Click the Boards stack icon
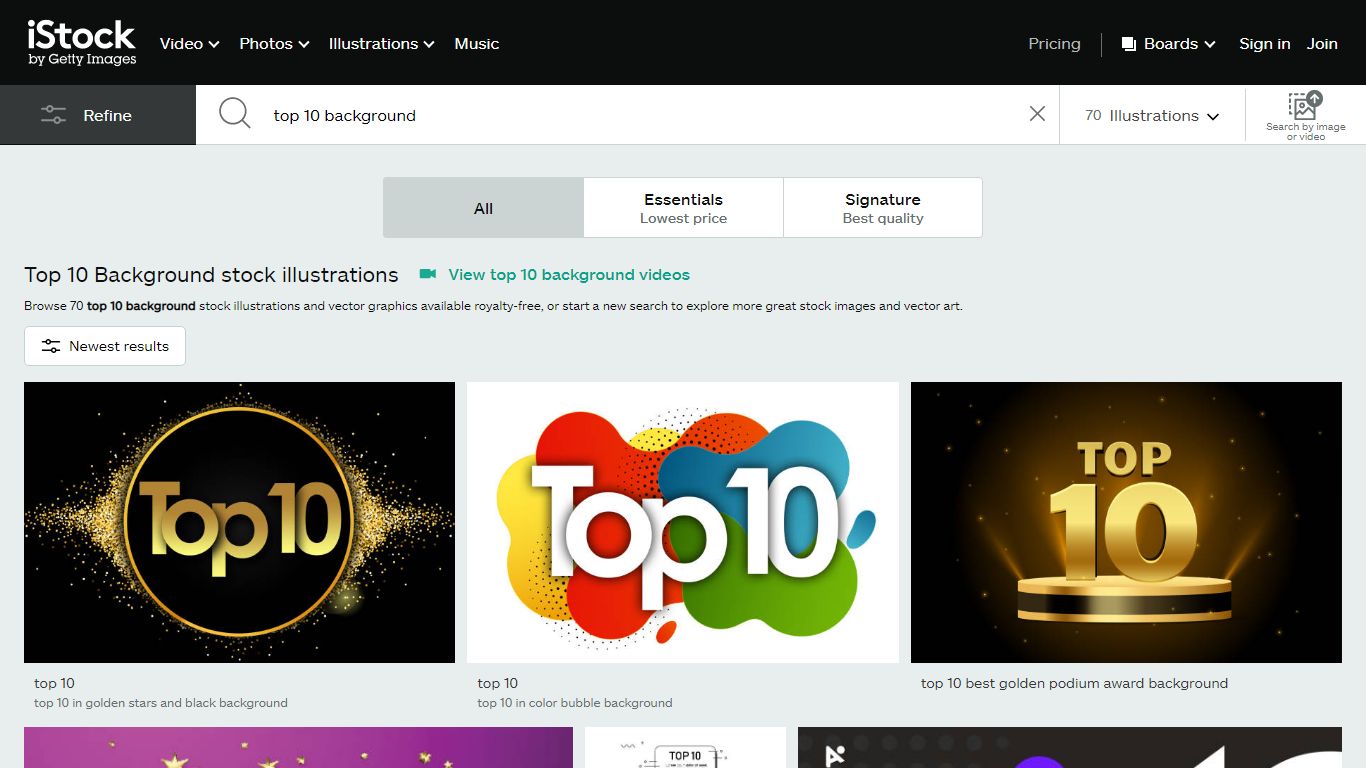Viewport: 1366px width, 768px height. tap(1129, 44)
